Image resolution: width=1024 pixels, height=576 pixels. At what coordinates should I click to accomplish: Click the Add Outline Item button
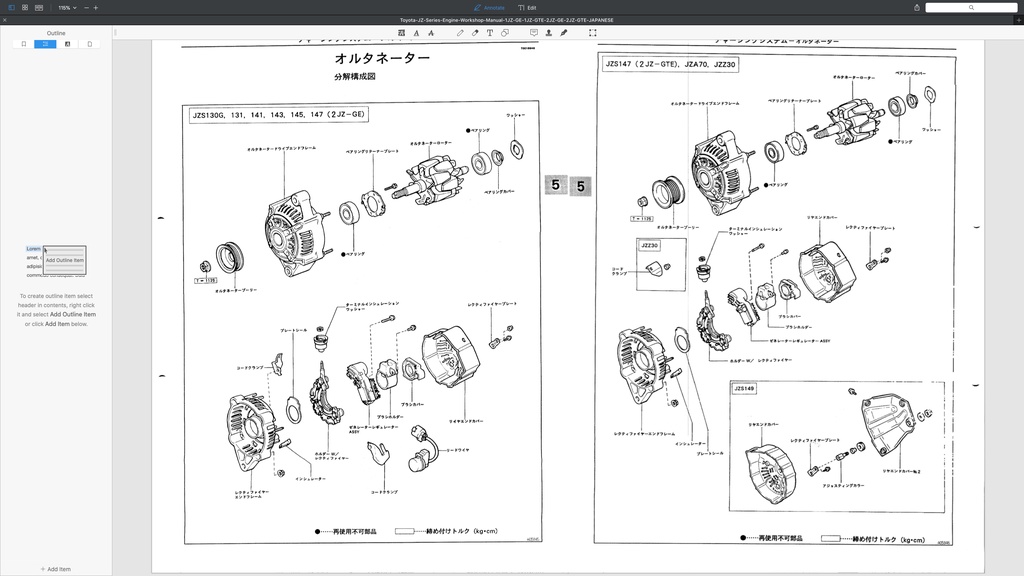tap(62, 261)
